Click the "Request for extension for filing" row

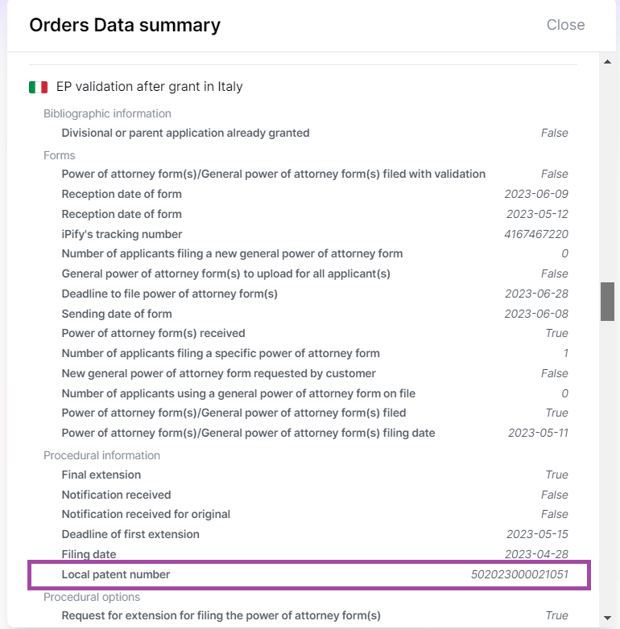[221, 615]
